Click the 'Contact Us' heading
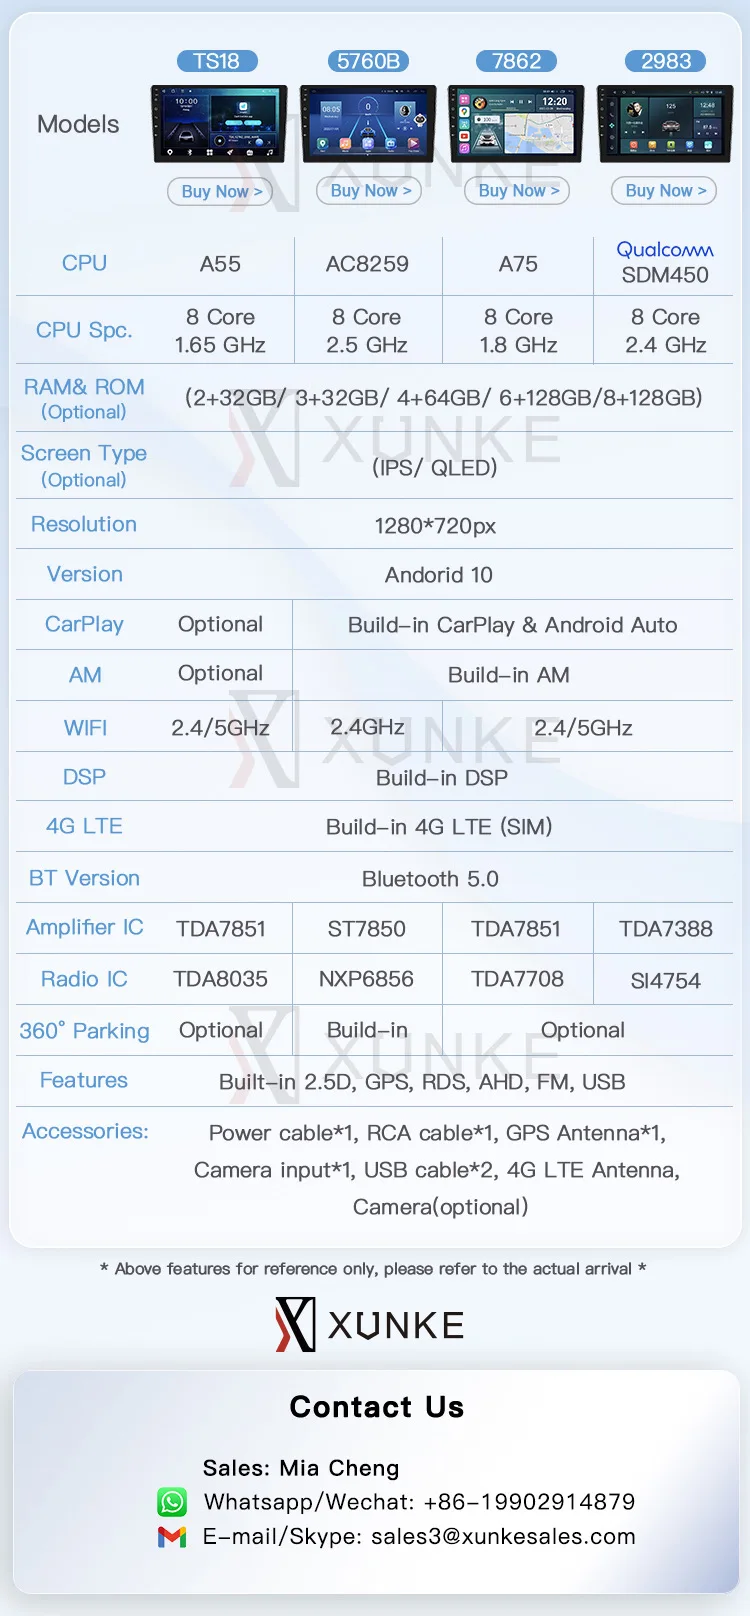 click(377, 1407)
